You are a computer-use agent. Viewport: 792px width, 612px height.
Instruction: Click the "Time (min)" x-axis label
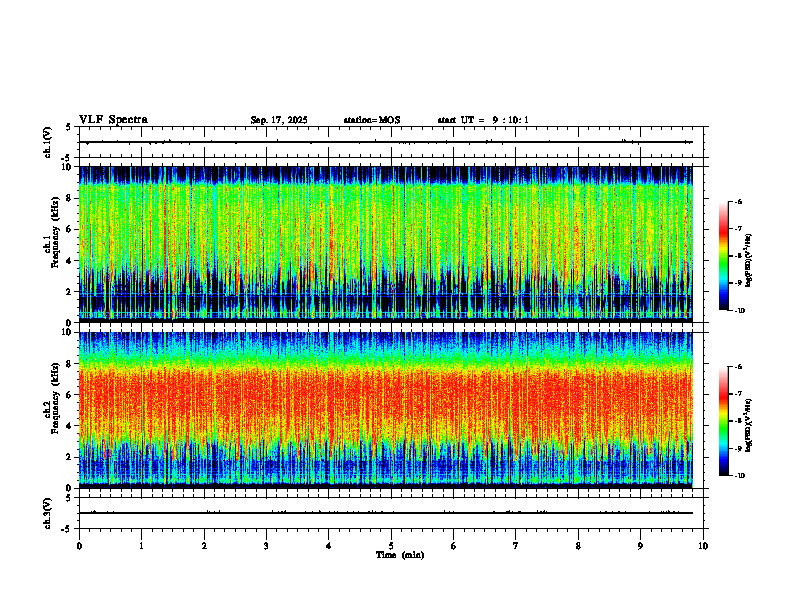click(400, 555)
